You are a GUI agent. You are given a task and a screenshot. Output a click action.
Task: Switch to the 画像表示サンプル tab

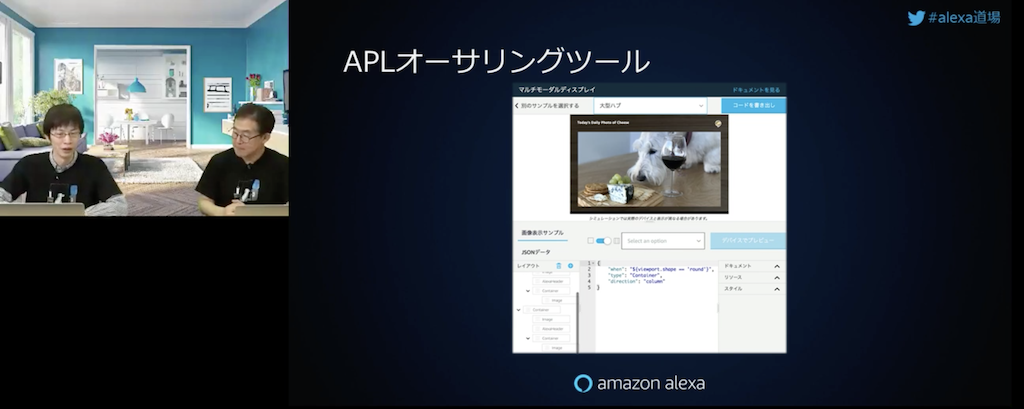coord(542,233)
